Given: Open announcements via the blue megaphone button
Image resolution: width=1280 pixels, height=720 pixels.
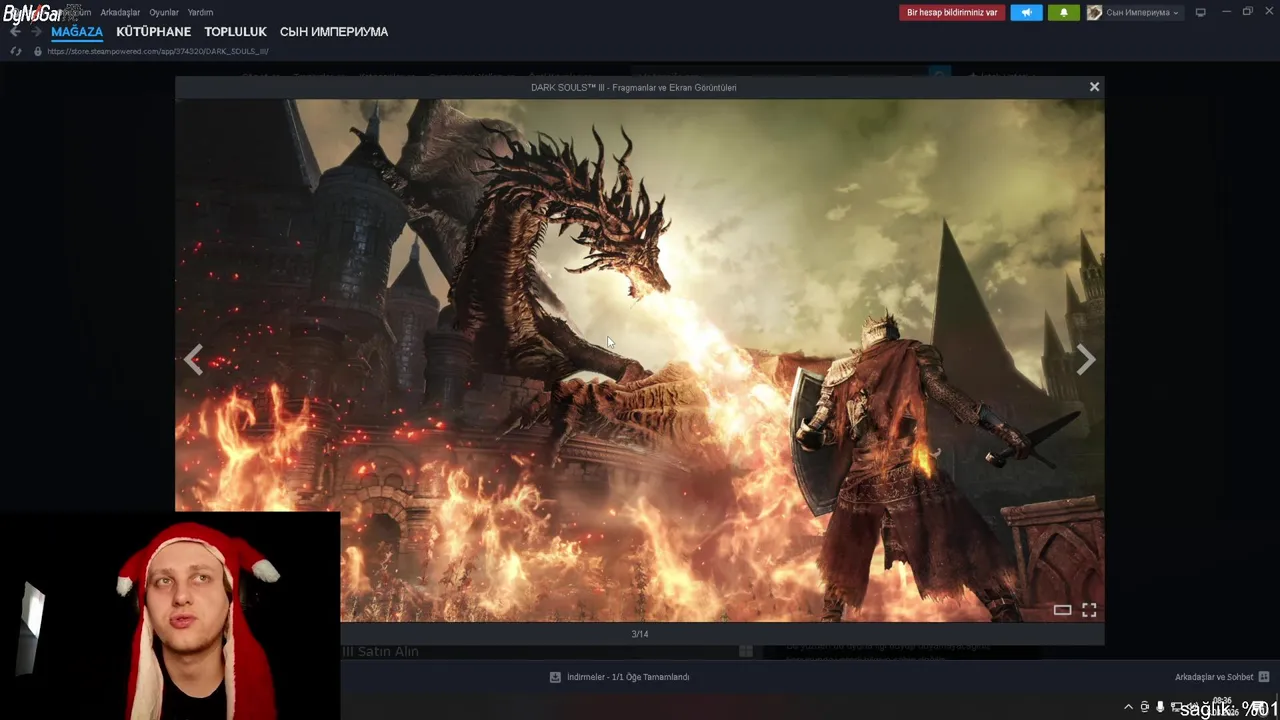Looking at the screenshot, I should pos(1026,12).
